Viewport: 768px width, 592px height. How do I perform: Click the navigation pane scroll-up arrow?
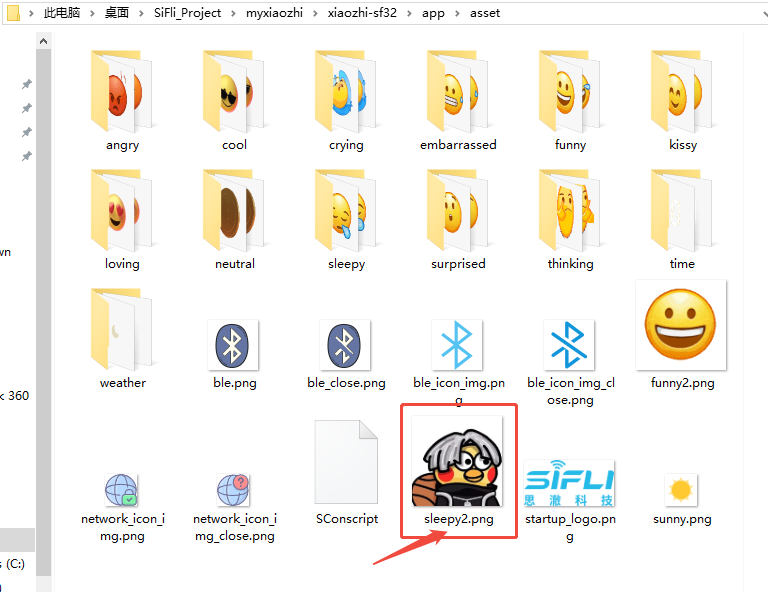43,41
